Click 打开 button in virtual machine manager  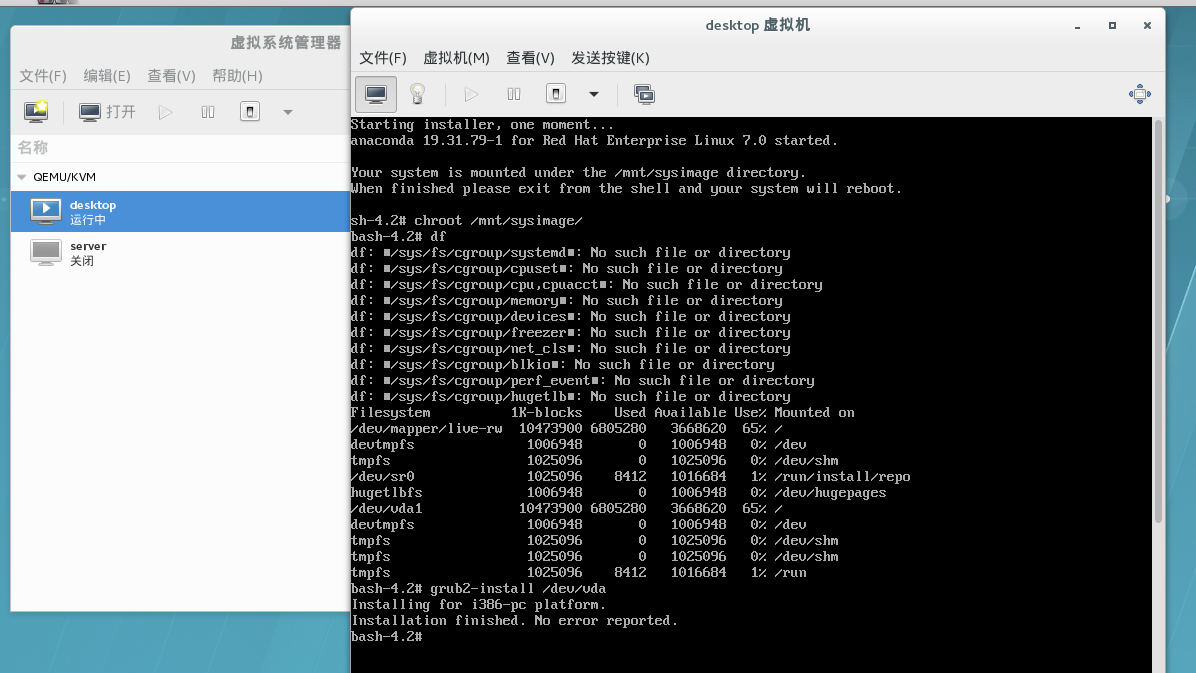107,112
